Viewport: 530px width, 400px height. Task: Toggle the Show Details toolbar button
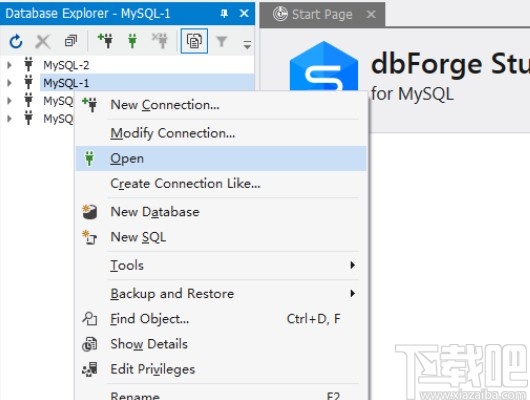[x=194, y=41]
